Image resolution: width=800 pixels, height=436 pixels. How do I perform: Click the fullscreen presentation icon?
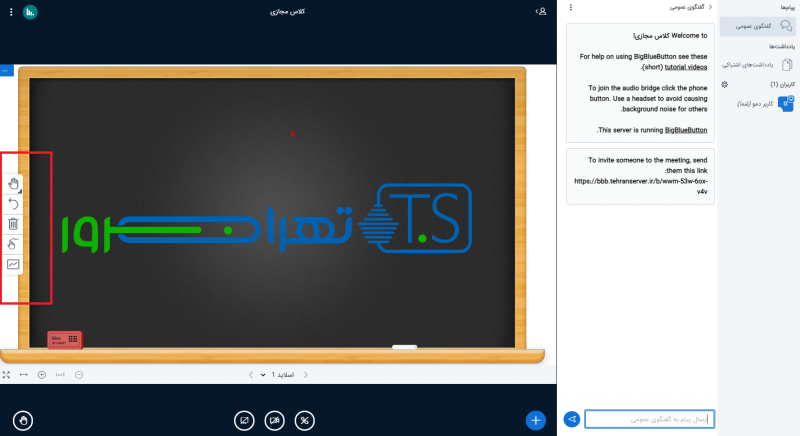[x=7, y=375]
